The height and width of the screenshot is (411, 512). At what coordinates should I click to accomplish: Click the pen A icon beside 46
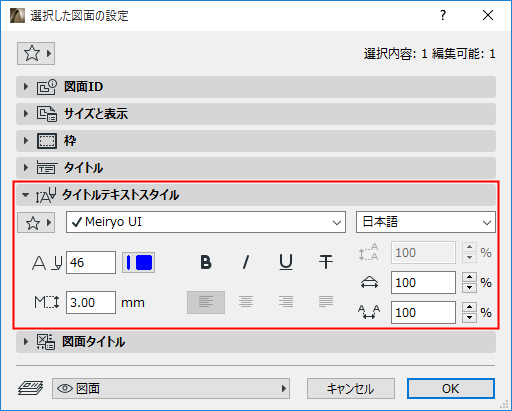tap(47, 263)
